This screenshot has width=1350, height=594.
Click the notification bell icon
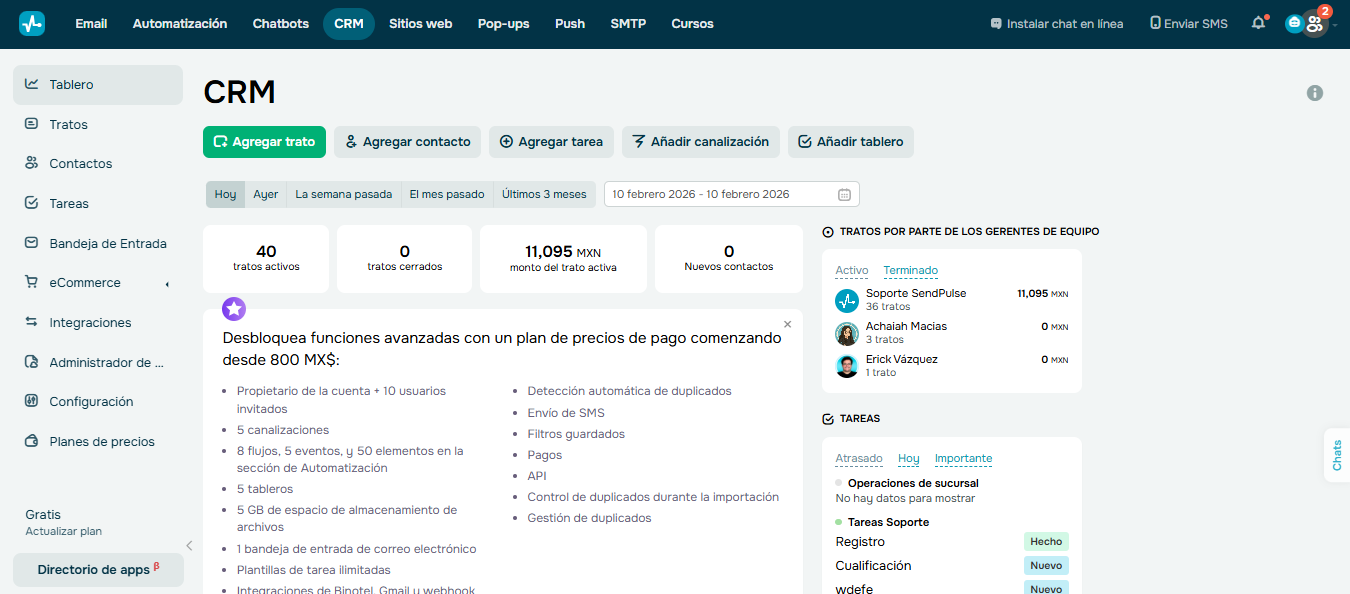(x=1258, y=22)
